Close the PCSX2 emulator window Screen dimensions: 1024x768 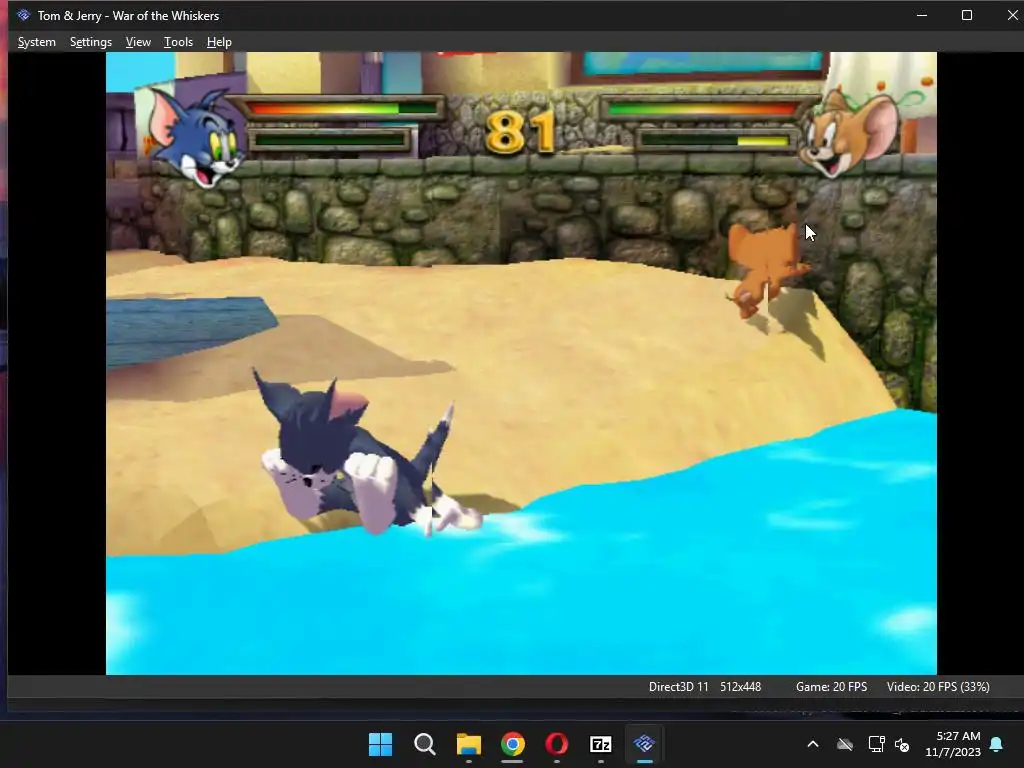pyautogui.click(x=1011, y=15)
